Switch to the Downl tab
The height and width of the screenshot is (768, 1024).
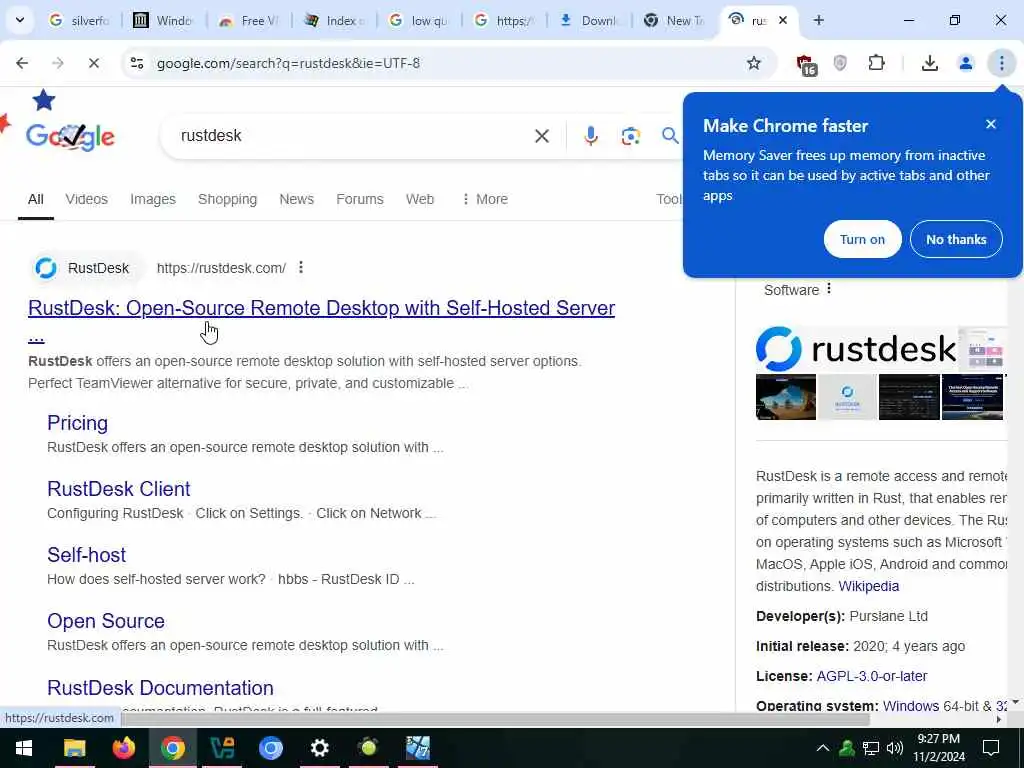[x=590, y=21]
